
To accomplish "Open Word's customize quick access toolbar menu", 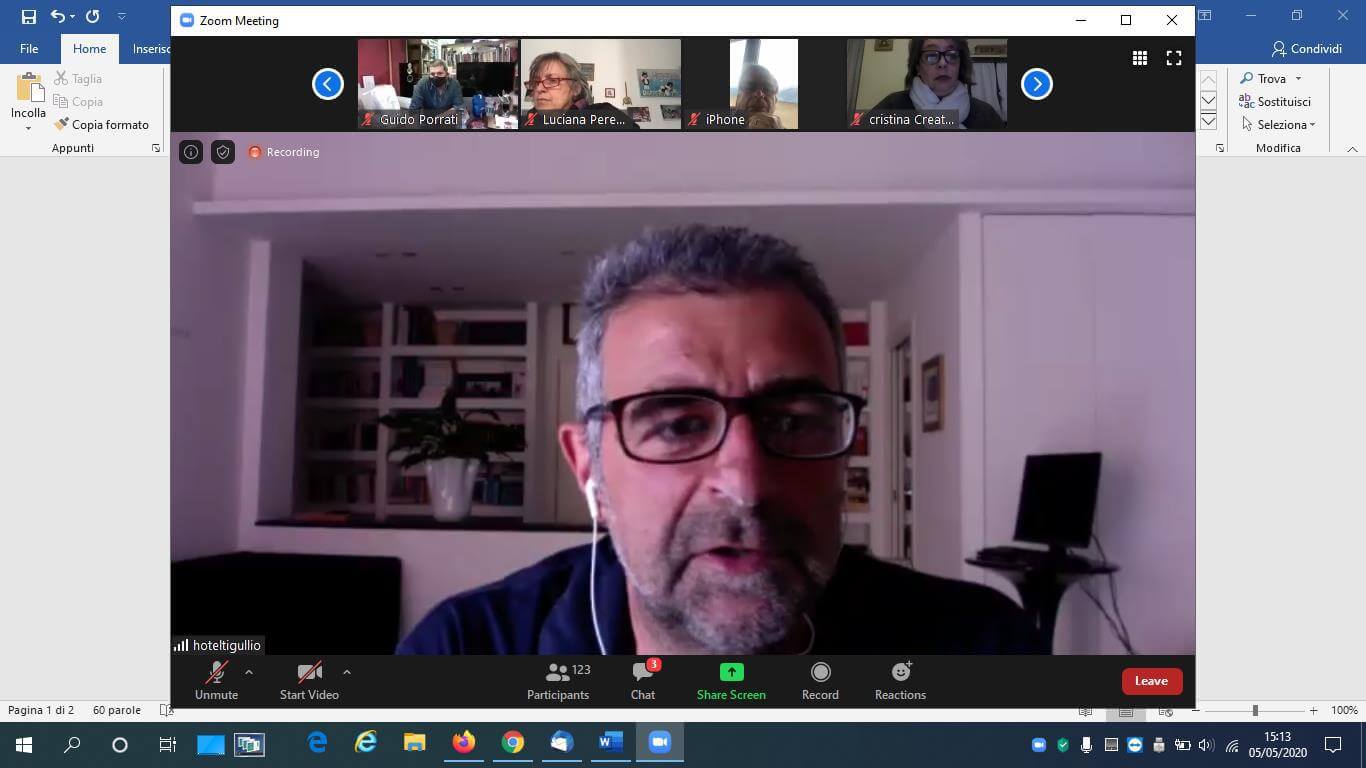I will pyautogui.click(x=122, y=17).
